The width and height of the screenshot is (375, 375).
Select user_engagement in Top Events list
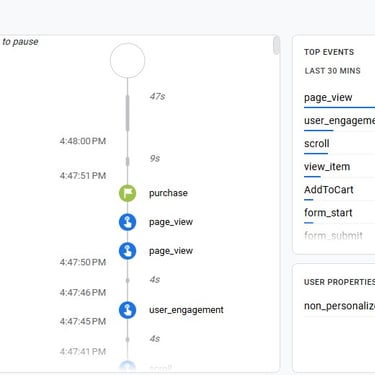click(x=339, y=120)
